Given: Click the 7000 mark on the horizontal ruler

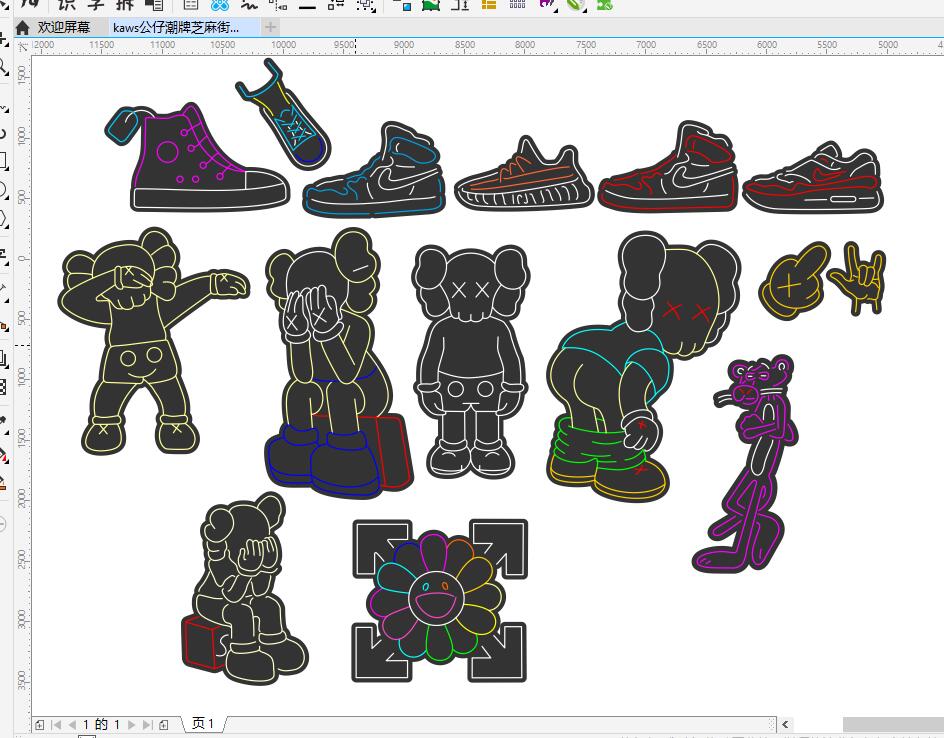Looking at the screenshot, I should click(646, 45).
